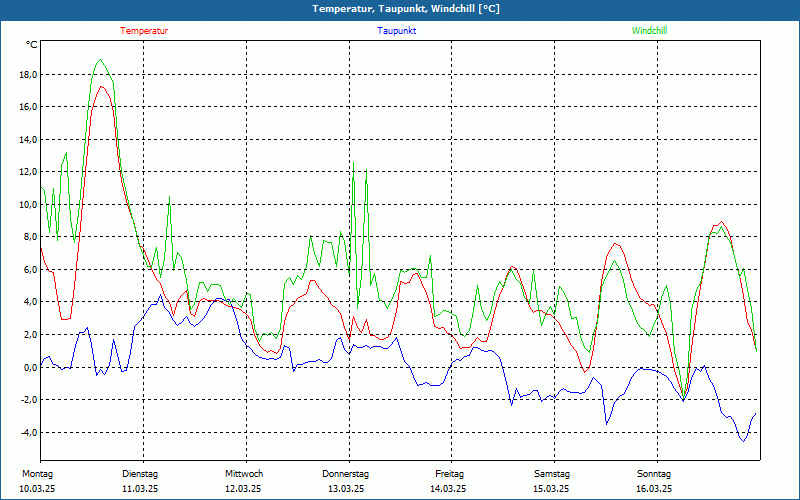Click the blue Taupunkt legend label

[396, 31]
